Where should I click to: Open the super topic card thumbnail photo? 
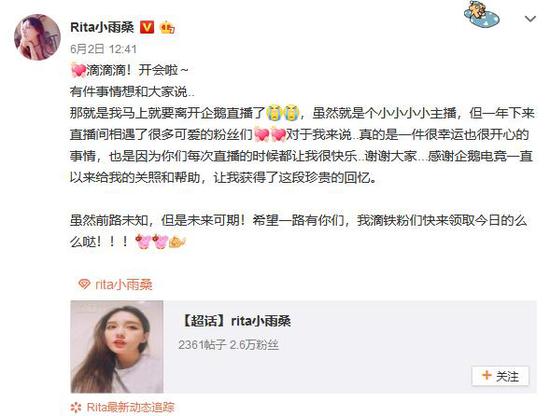pos(117,347)
